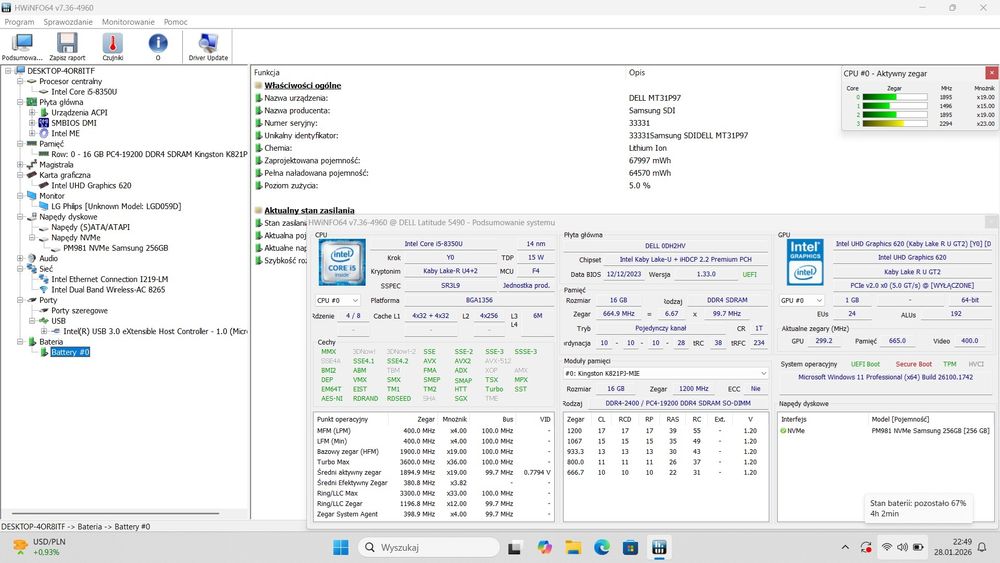Screen dimensions: 1000x563
Task: Click the sync status tray icon with red dot
Action: point(866,547)
